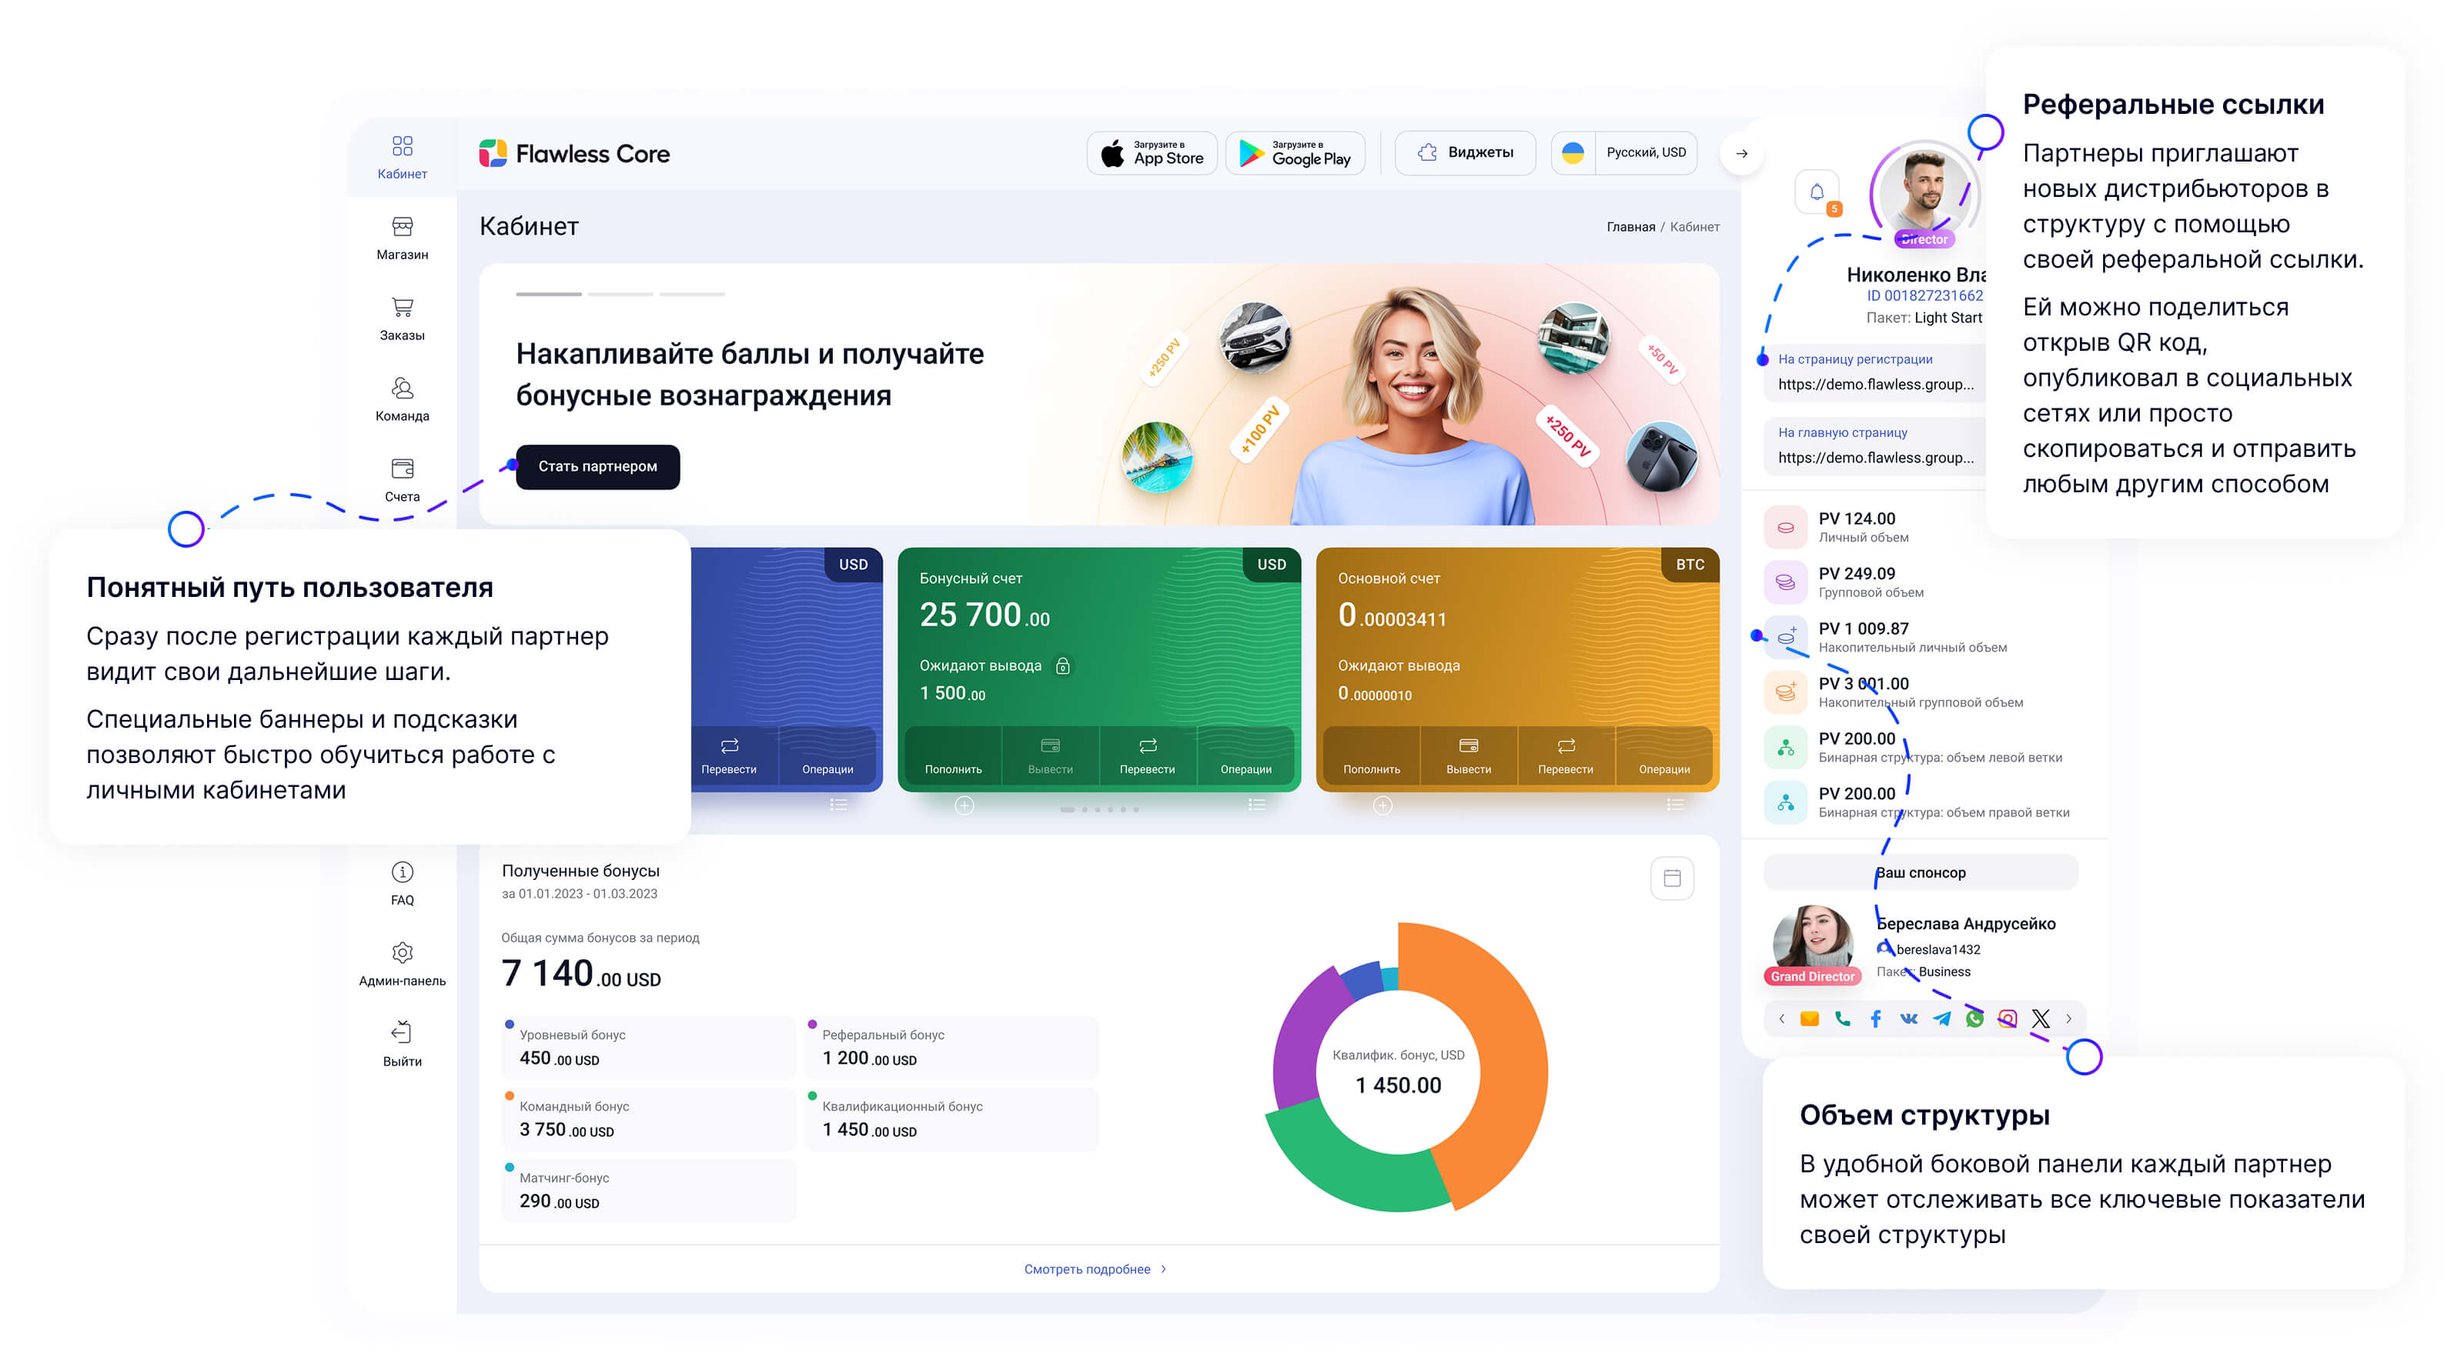
Task: Select the Кабинет tab in sidebar
Action: (x=402, y=156)
